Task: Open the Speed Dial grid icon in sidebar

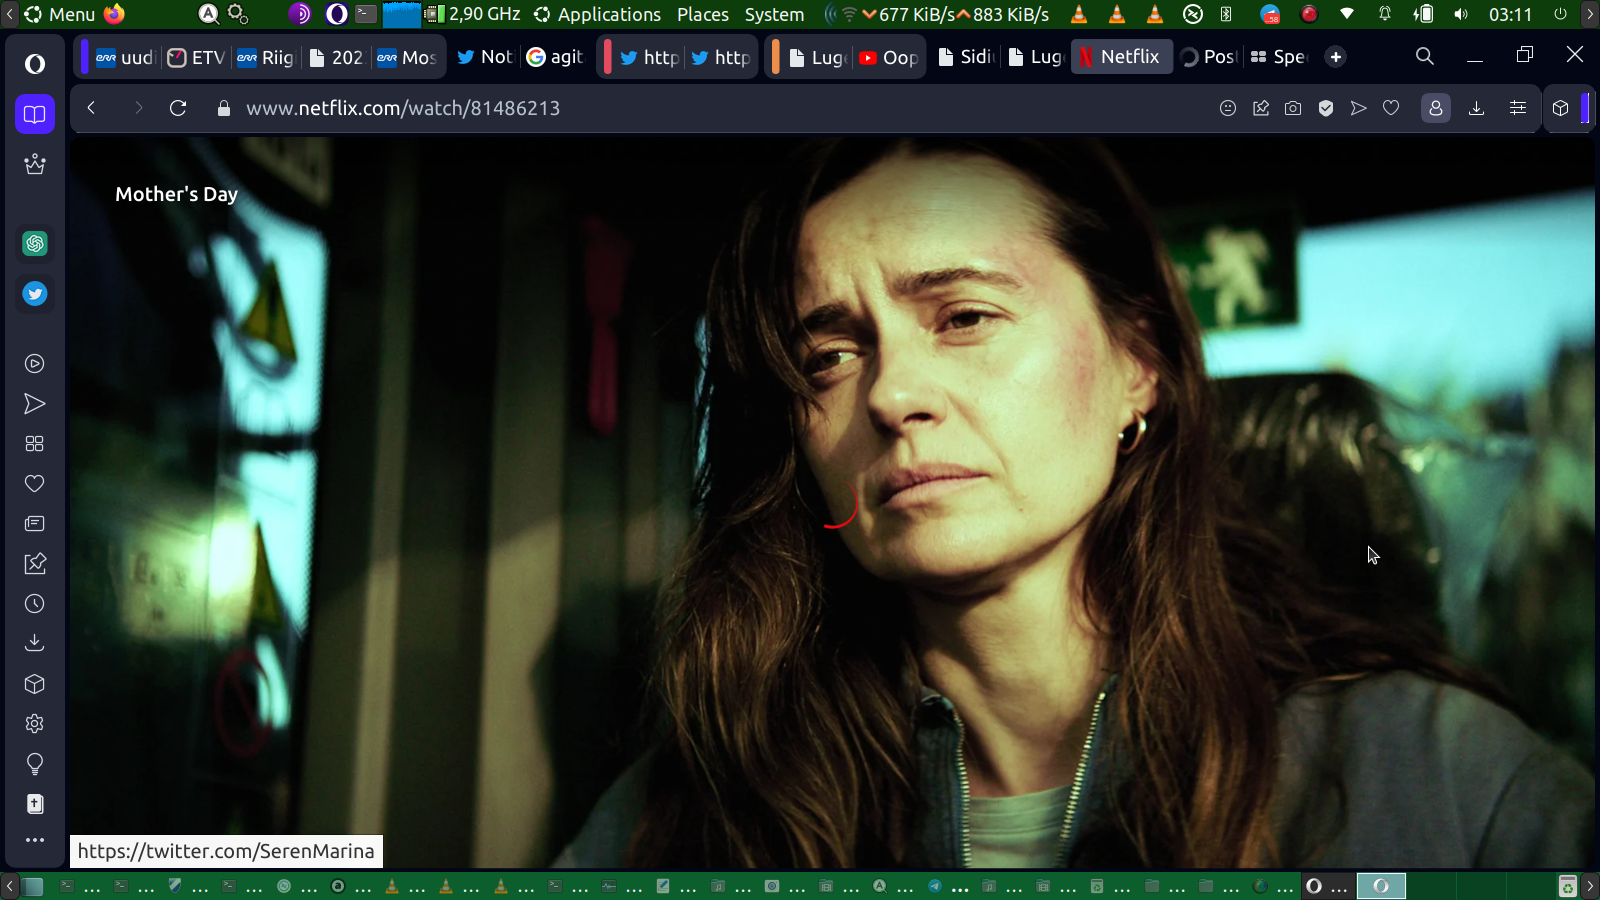Action: 35,444
